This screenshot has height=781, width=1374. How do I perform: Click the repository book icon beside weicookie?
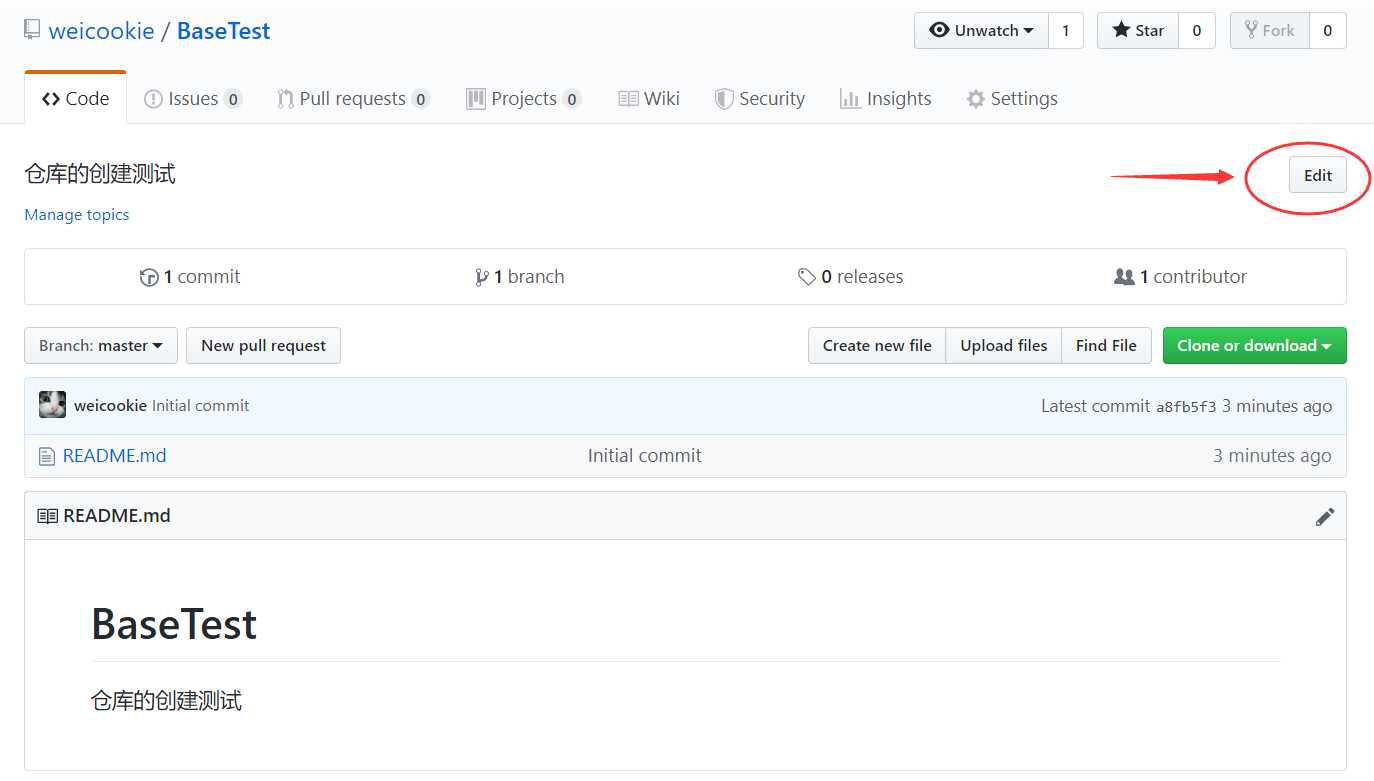click(33, 30)
